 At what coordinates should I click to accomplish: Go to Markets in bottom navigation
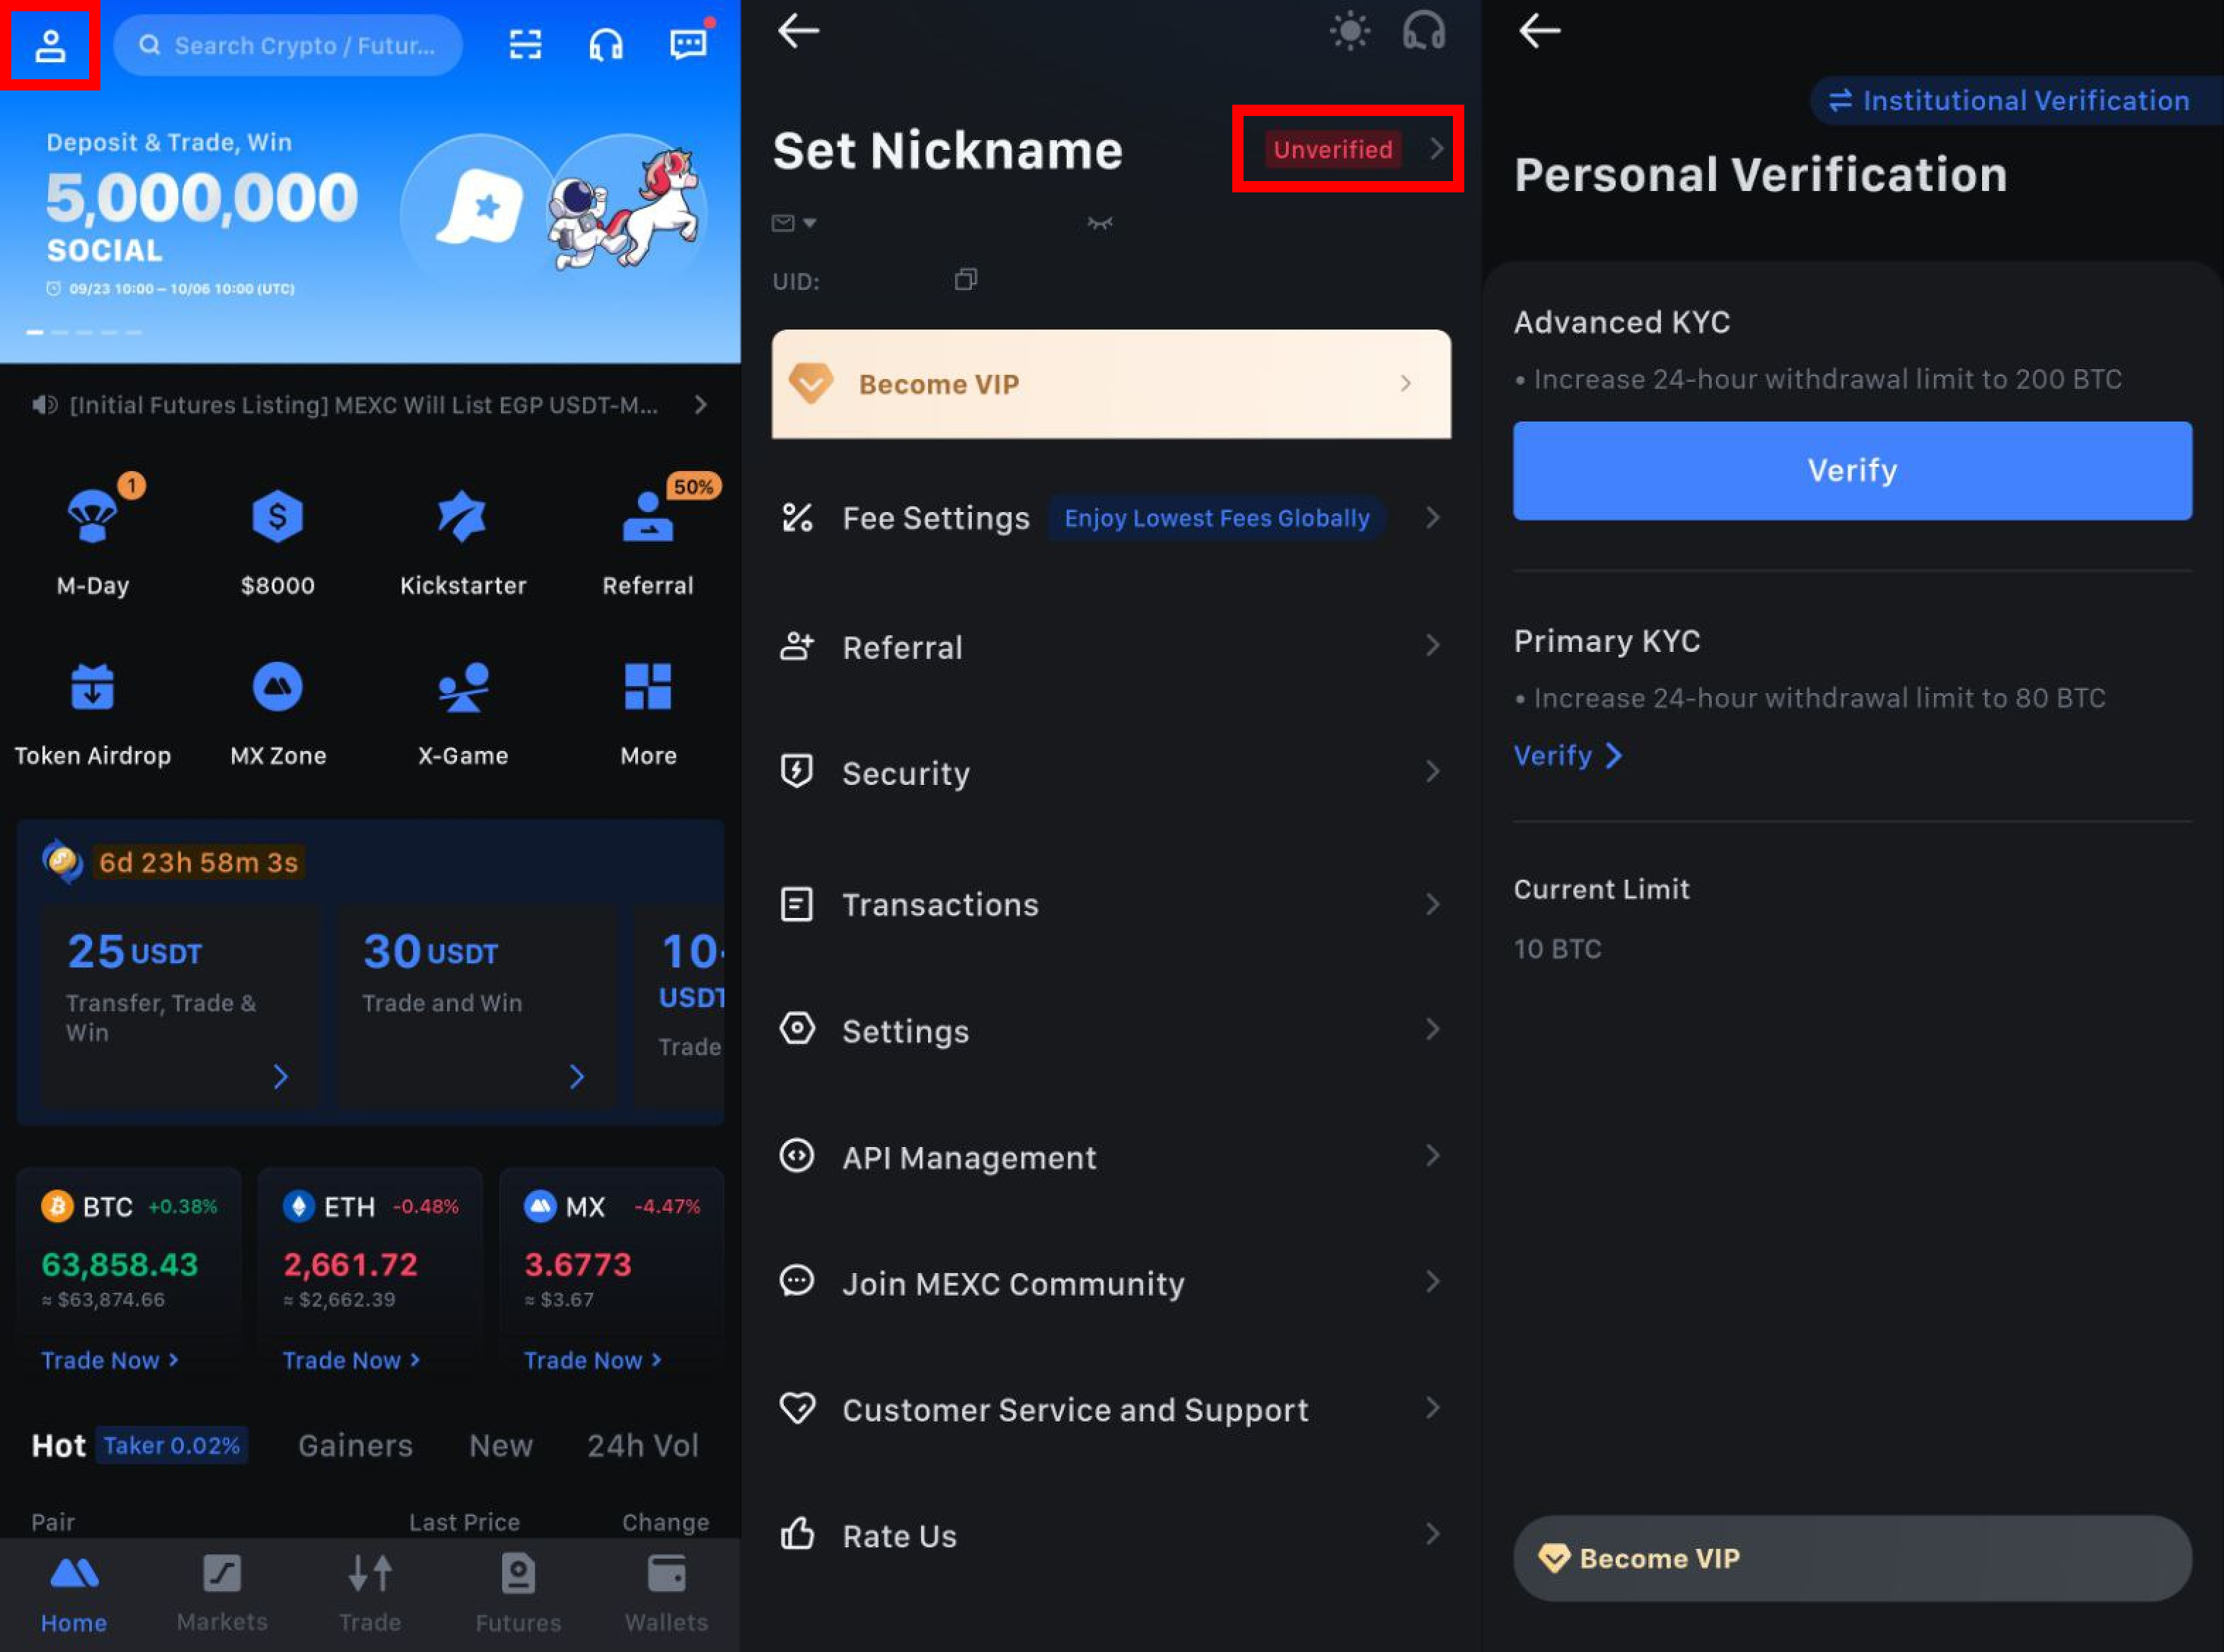tap(222, 1595)
